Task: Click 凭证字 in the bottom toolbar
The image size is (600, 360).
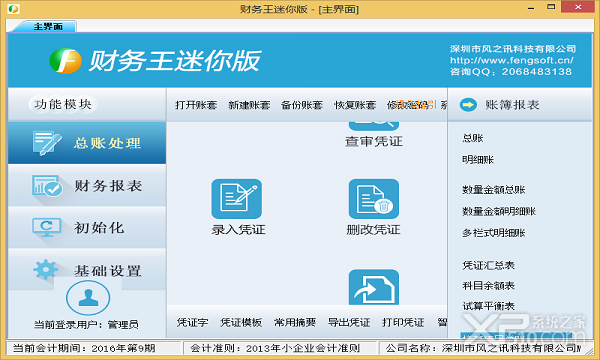Action: [x=192, y=323]
